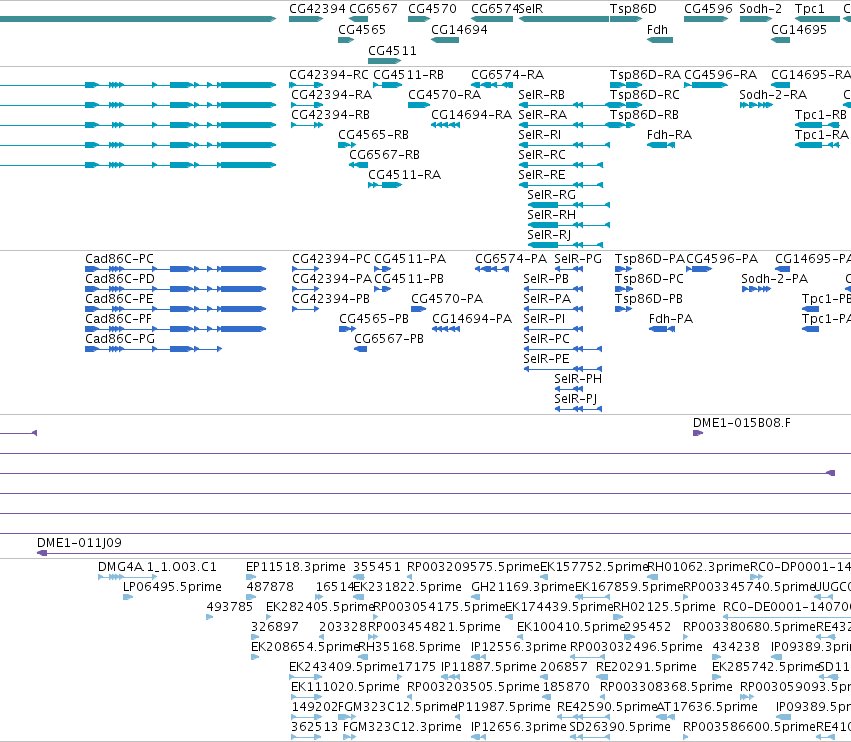The width and height of the screenshot is (851, 742).
Task: Select the CG42394-RC transcript label
Action: point(329,75)
